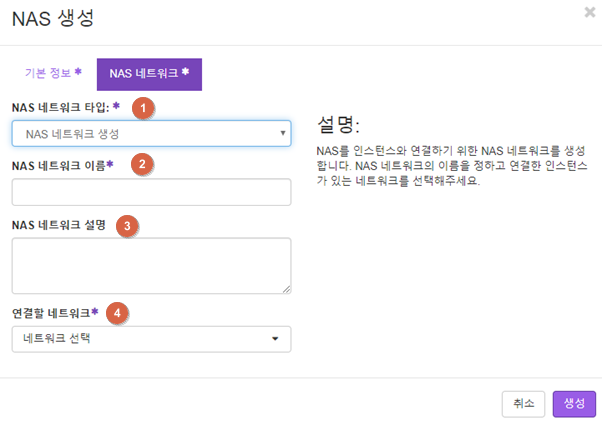
Task: Open the NAS 네트워크 생성 type combo box
Action: (152, 134)
